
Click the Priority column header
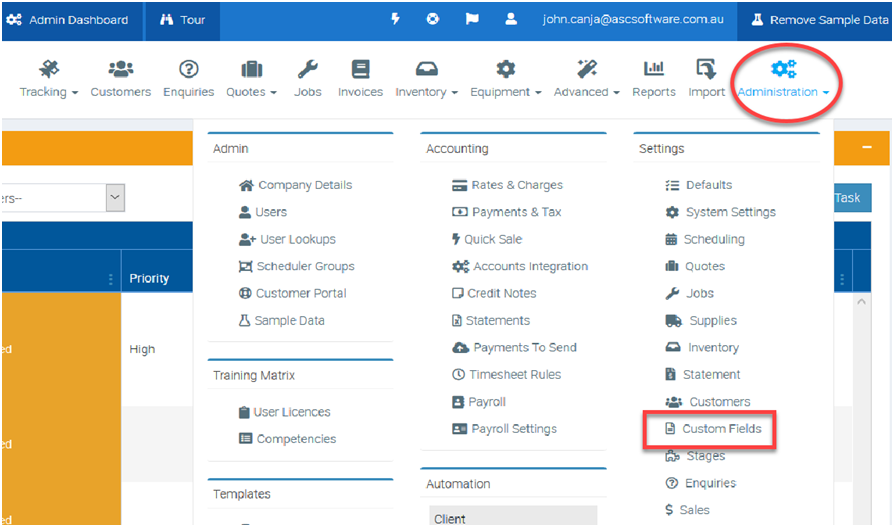tap(149, 278)
